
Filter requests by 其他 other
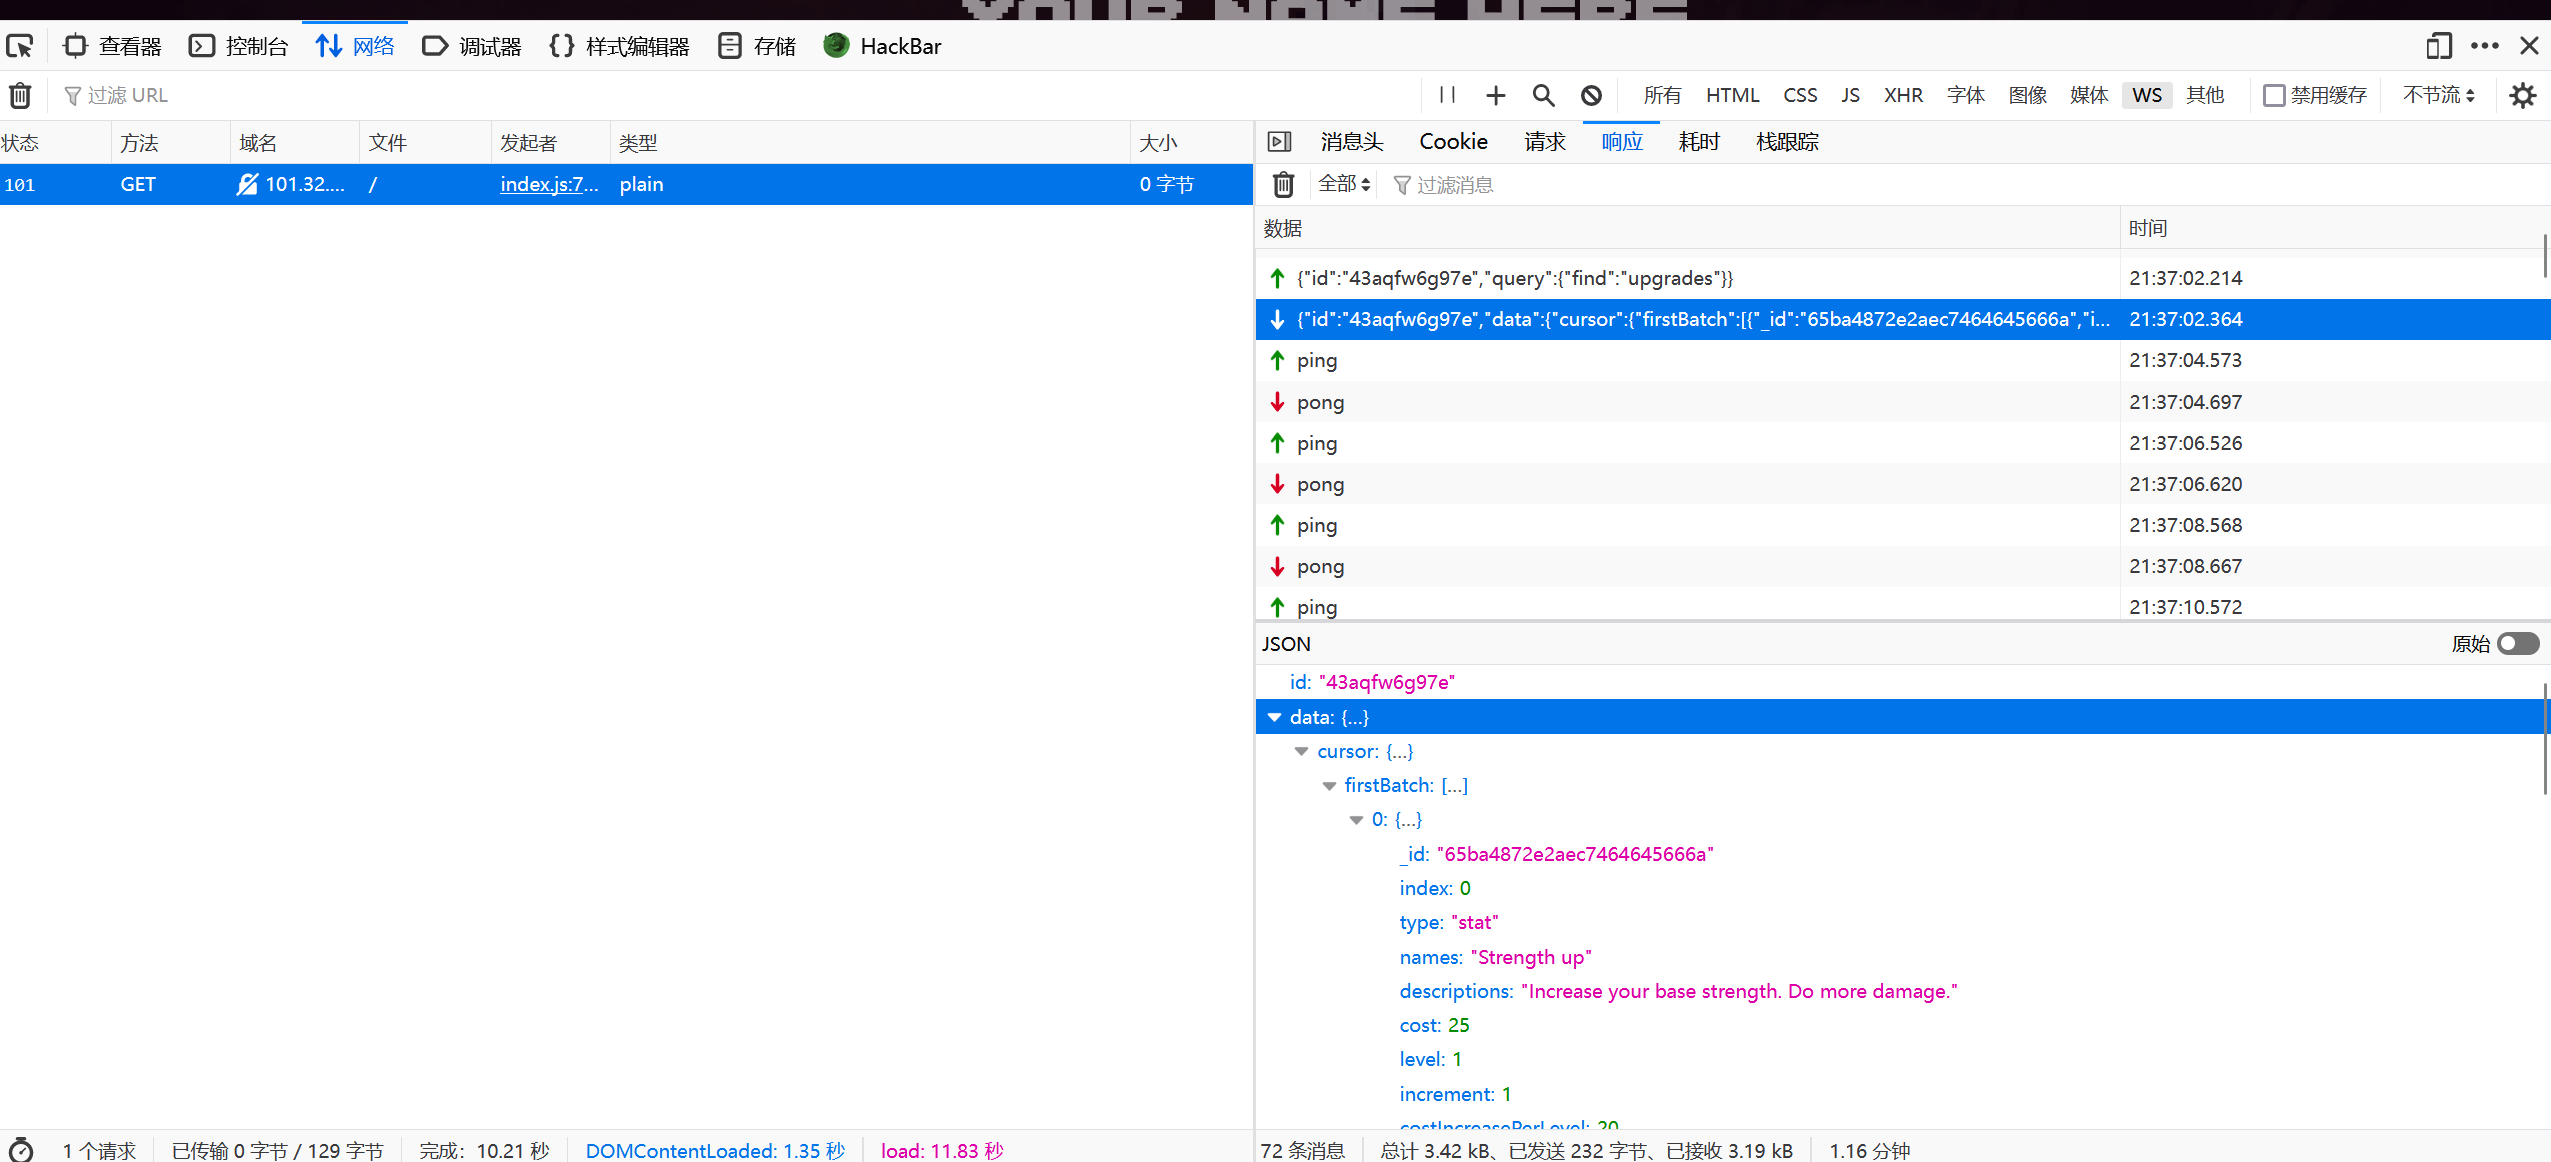point(2205,95)
